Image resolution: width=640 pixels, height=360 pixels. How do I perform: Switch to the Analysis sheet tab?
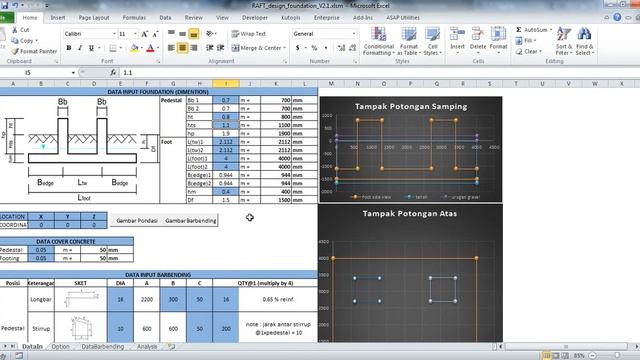(x=147, y=346)
